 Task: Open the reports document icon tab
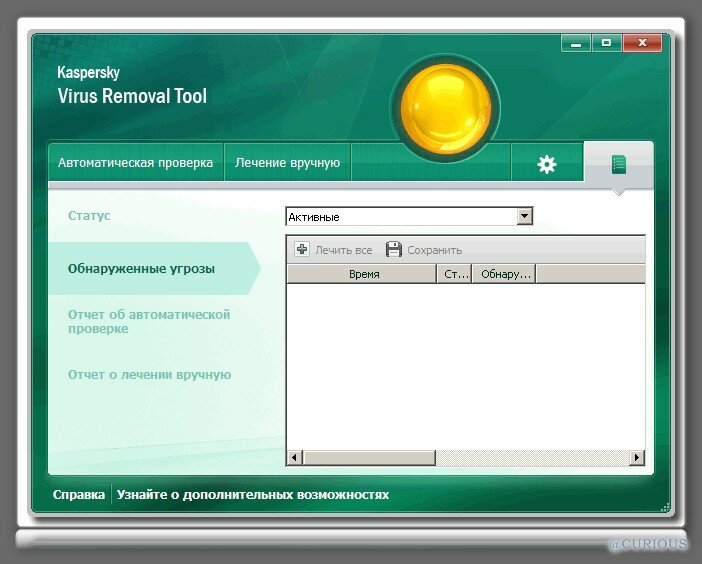pyautogui.click(x=619, y=164)
